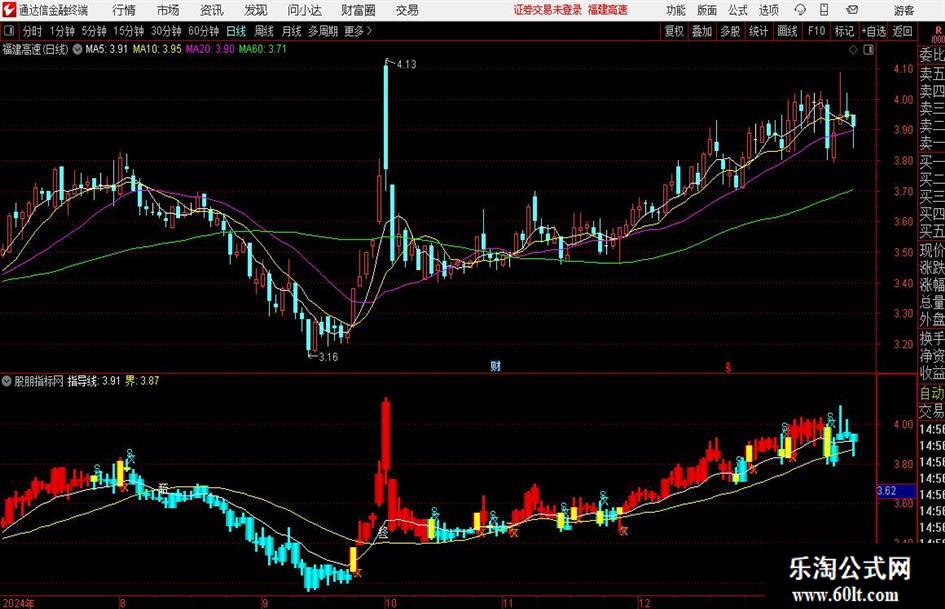Open the 问小达 menu

(x=304, y=10)
